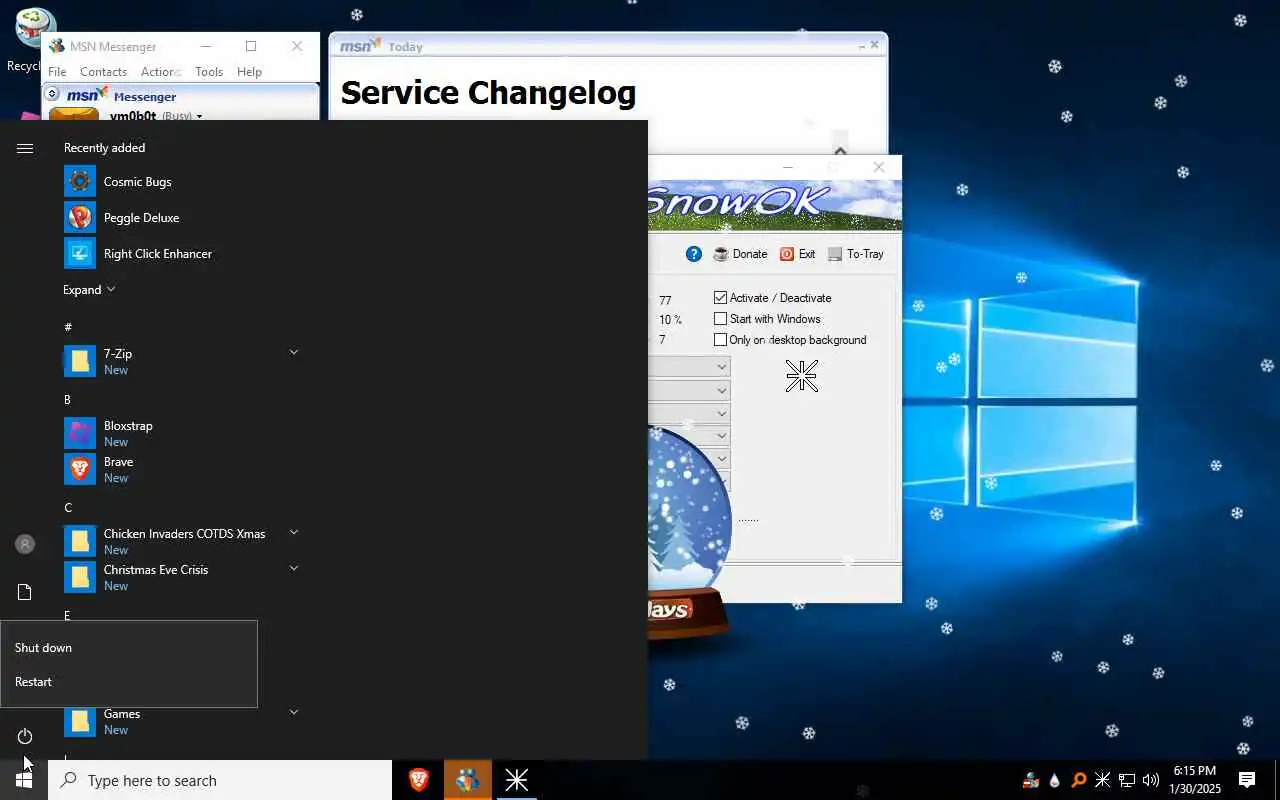Screen dimensions: 1280x800
Task: Expand the Recently added list
Action: (89, 290)
